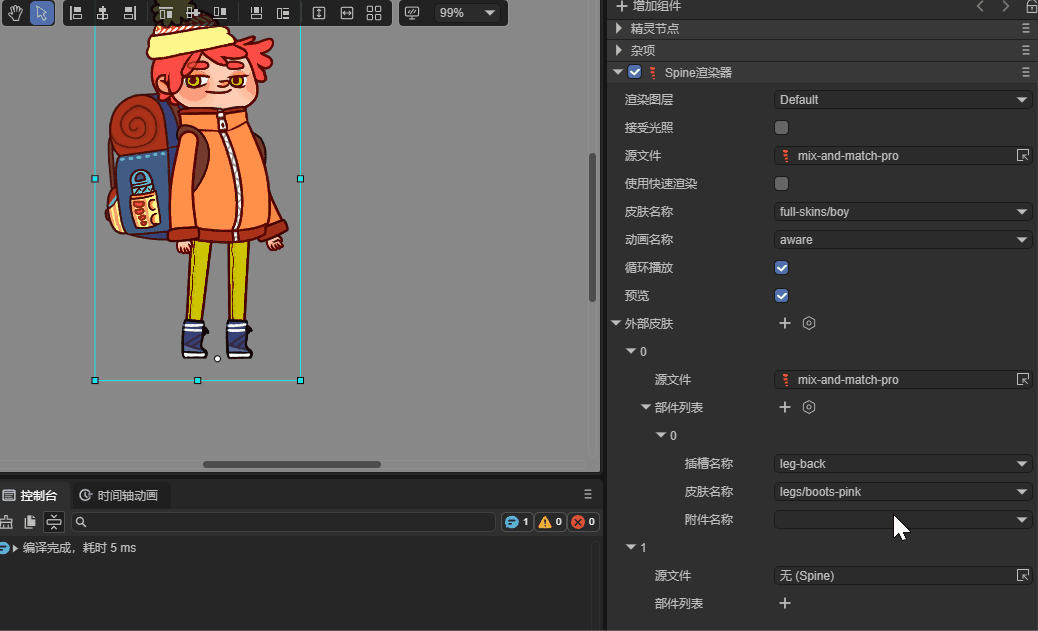Open the 动画名称 dropdown showing aware
The width and height of the screenshot is (1038, 631).
click(904, 240)
